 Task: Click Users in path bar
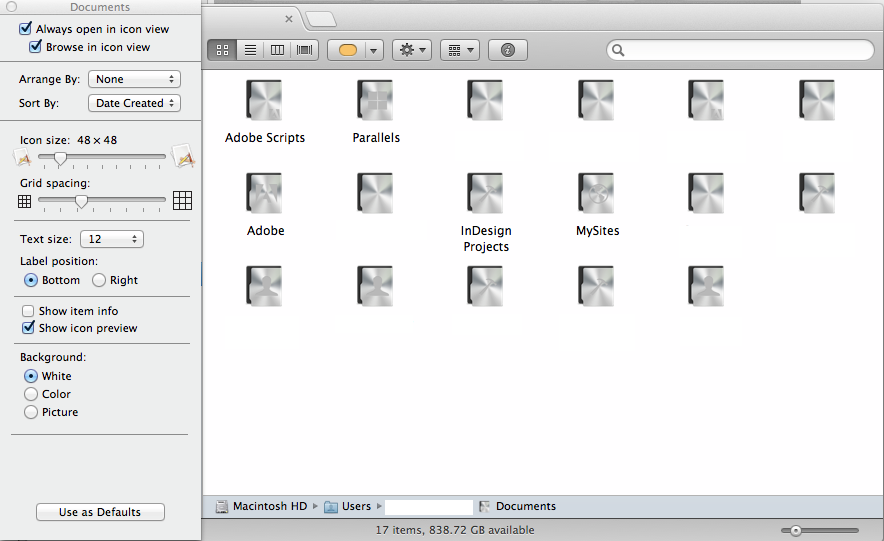click(x=348, y=506)
